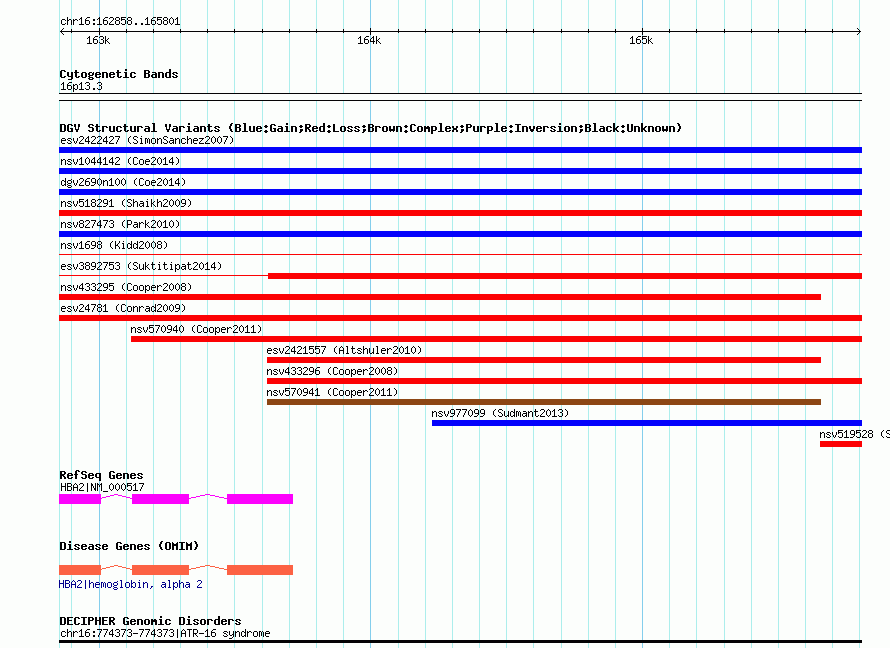Open the nsv433295 (Cooper2008) loss bar

coord(440,297)
